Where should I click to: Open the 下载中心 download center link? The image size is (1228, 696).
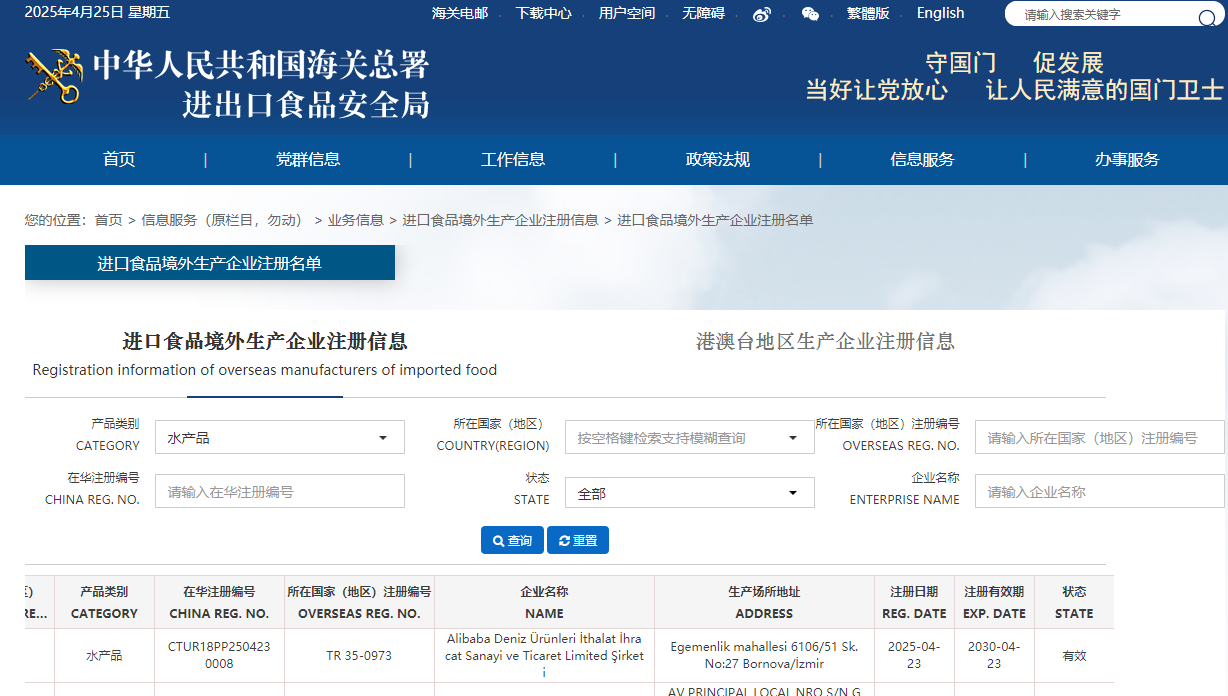[543, 13]
